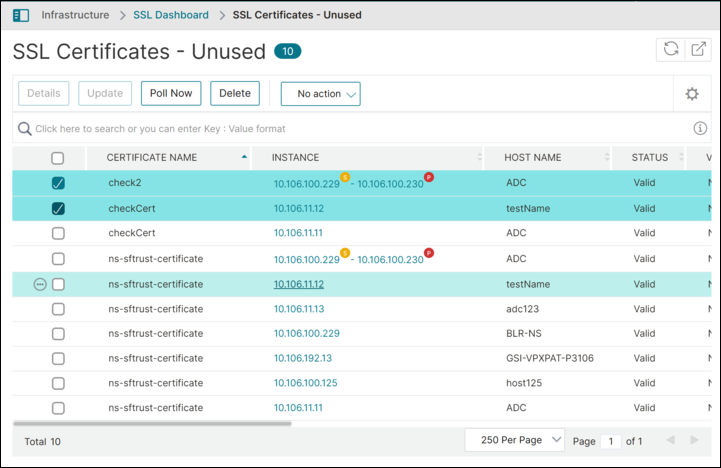Open row actions ellipsis for 10.106.11.12
This screenshot has width=721, height=468.
point(40,285)
